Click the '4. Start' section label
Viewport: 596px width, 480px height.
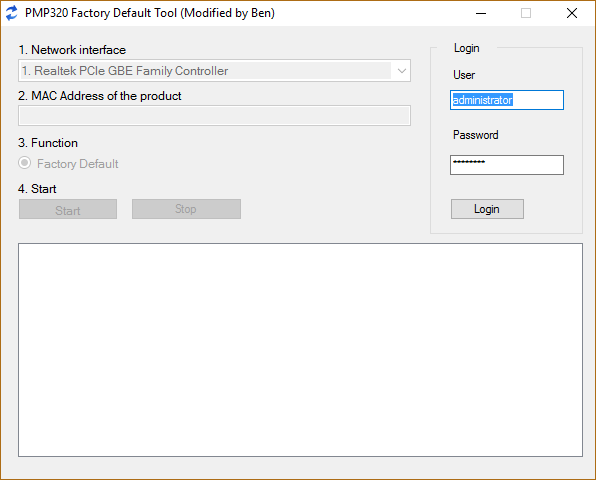point(37,189)
